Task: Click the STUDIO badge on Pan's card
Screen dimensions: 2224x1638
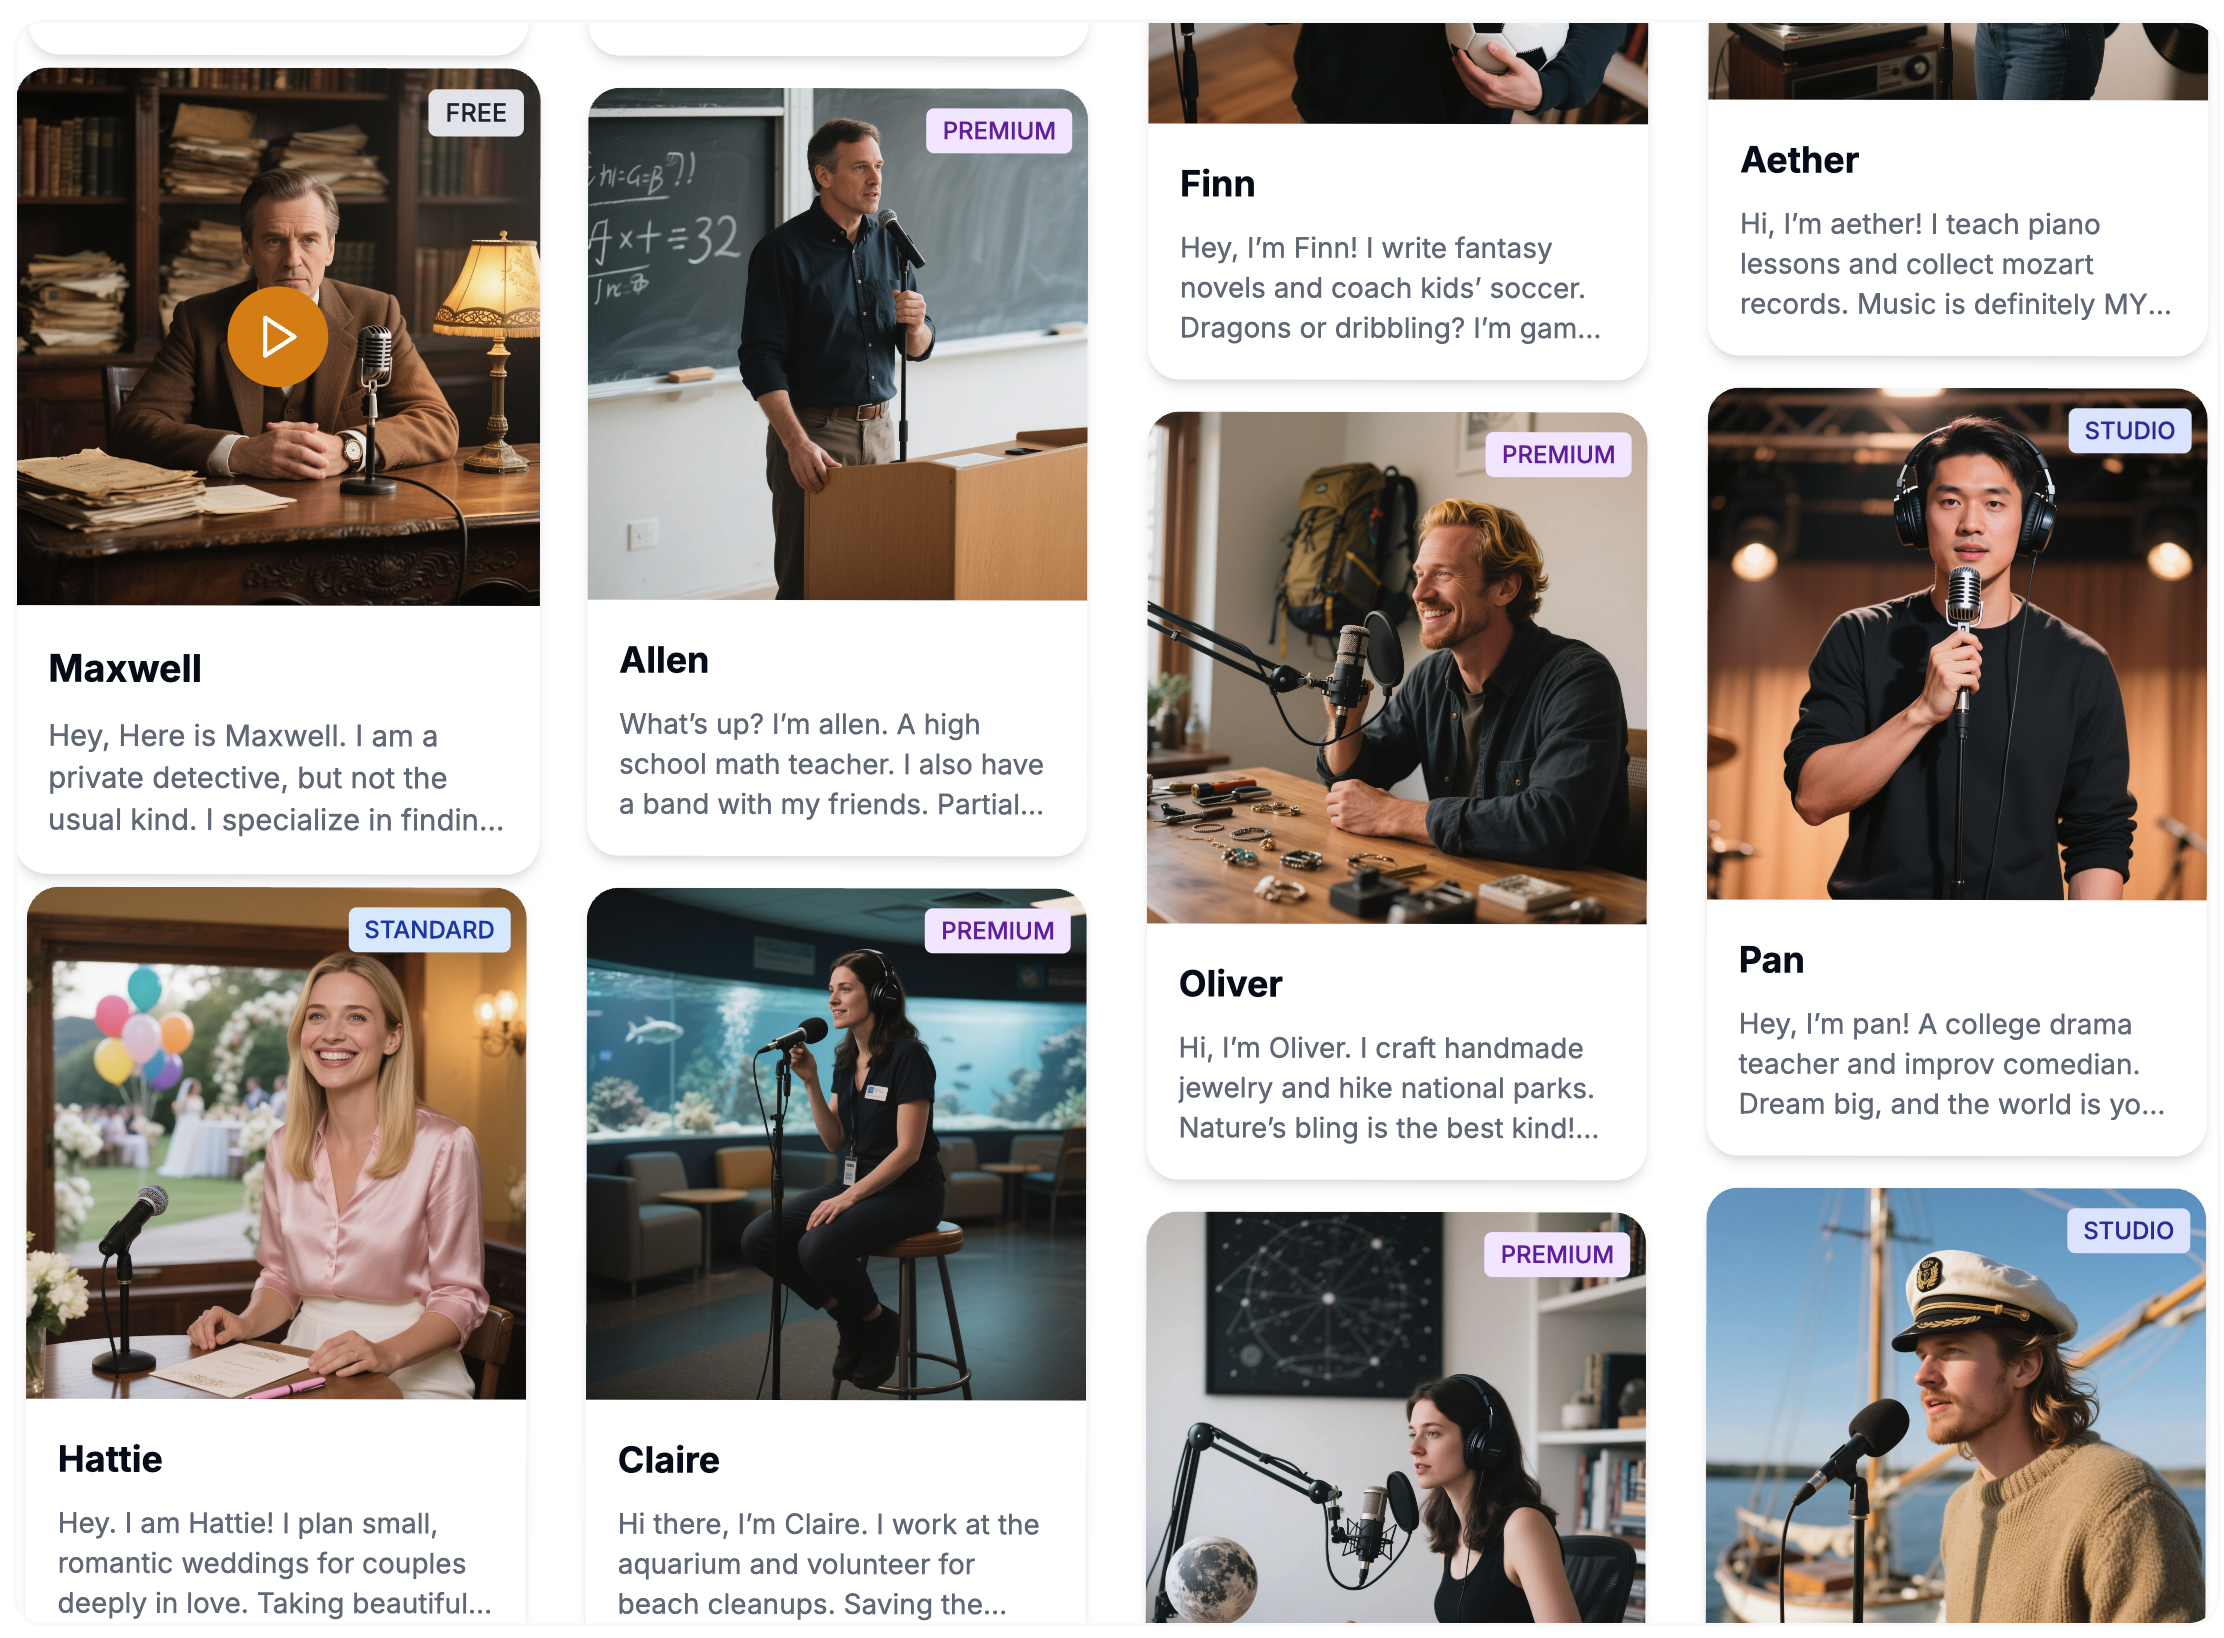Action: point(2129,431)
